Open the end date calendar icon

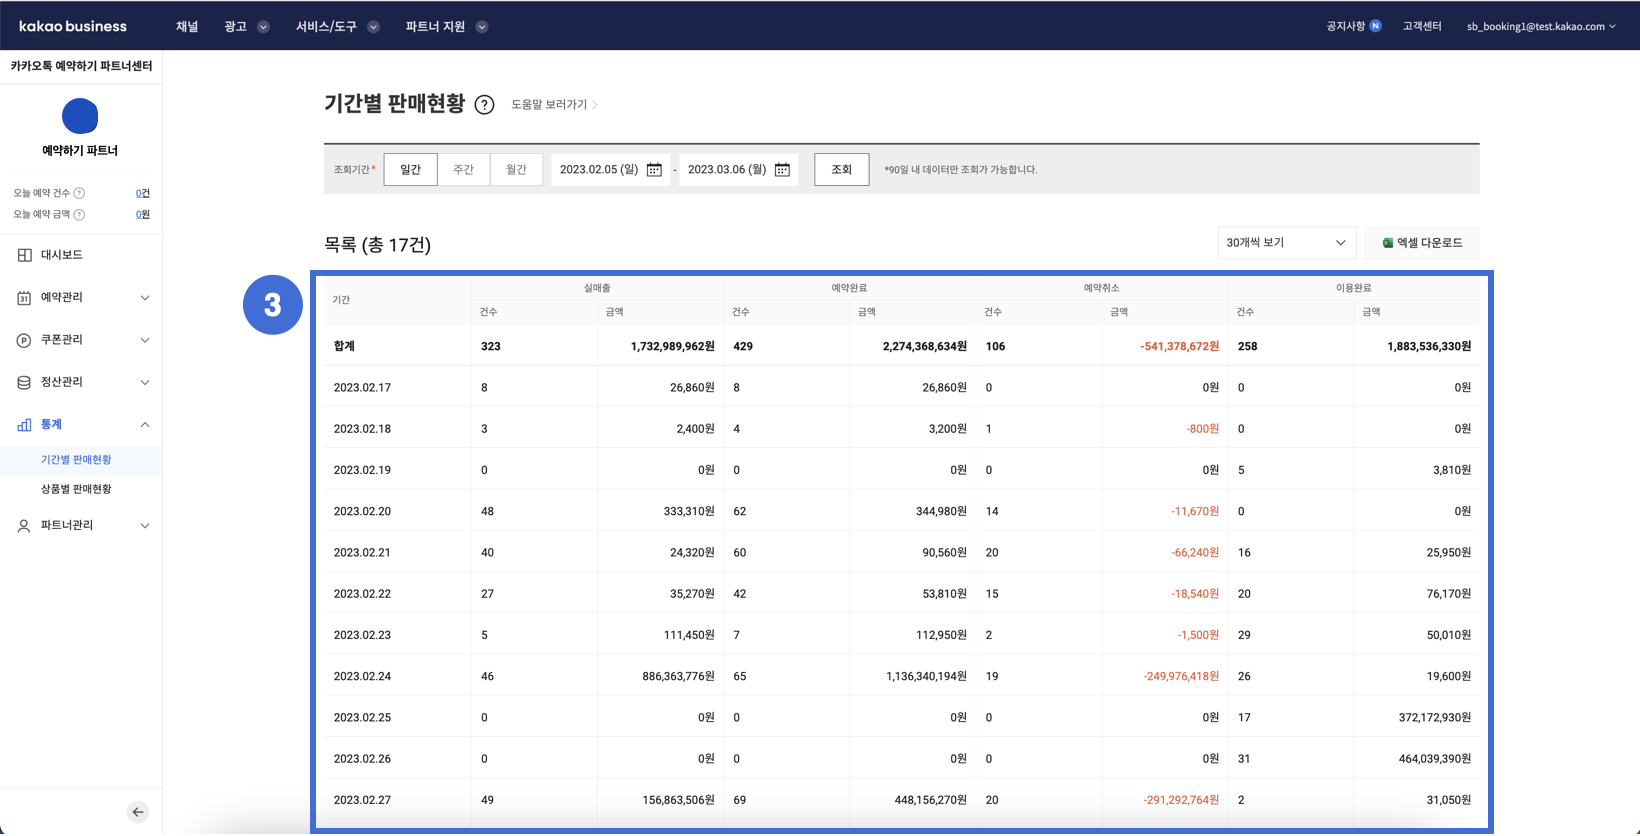click(782, 170)
